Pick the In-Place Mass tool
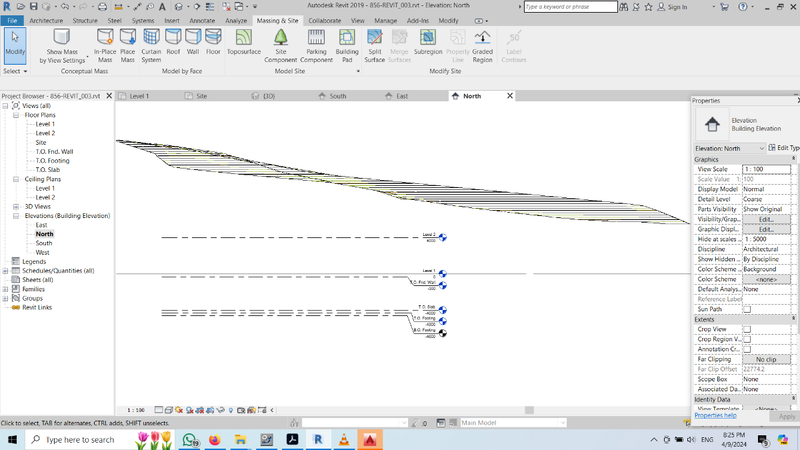This screenshot has height=450, width=800. 105,43
